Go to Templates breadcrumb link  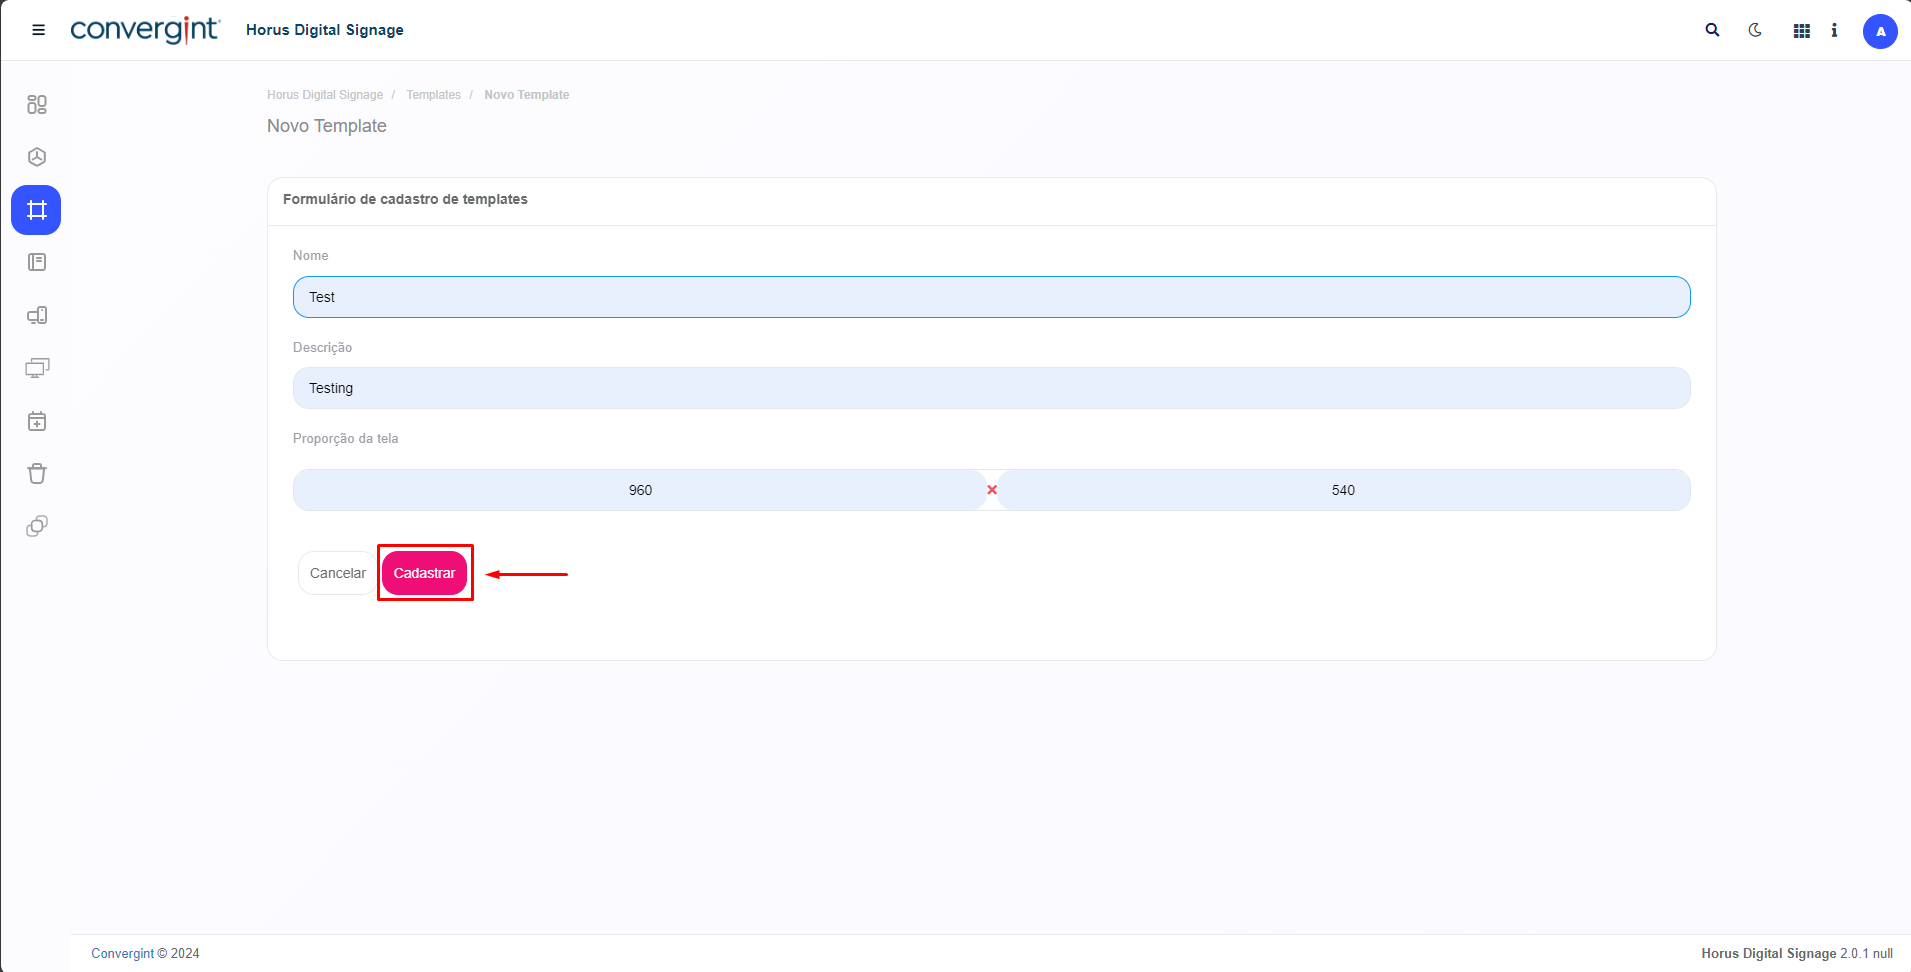coord(433,95)
